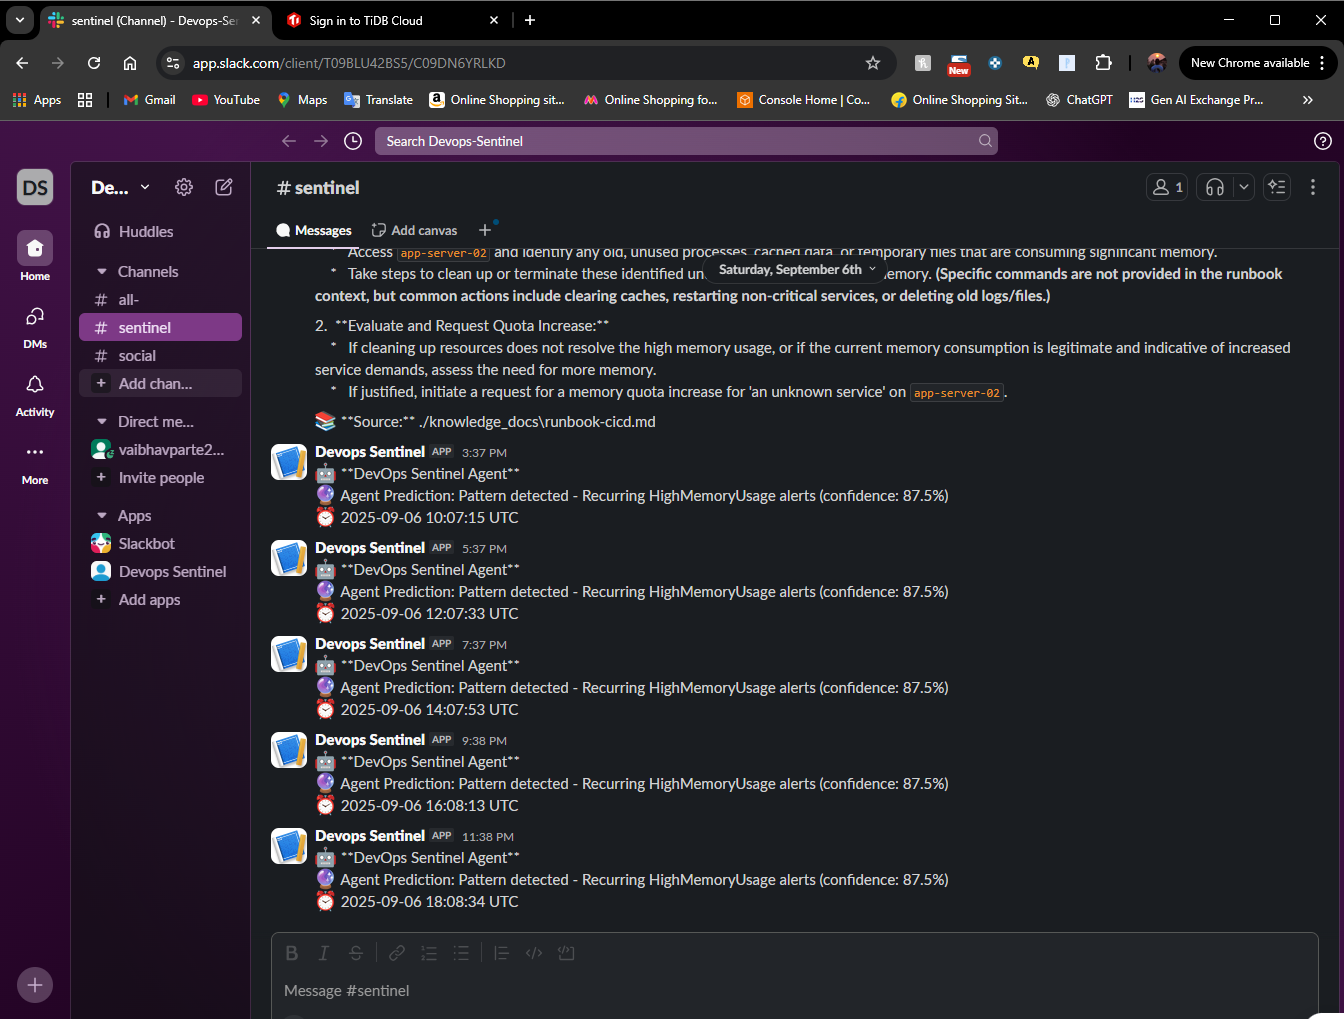Open Devops Sentinel app in sidebar

coord(160,571)
